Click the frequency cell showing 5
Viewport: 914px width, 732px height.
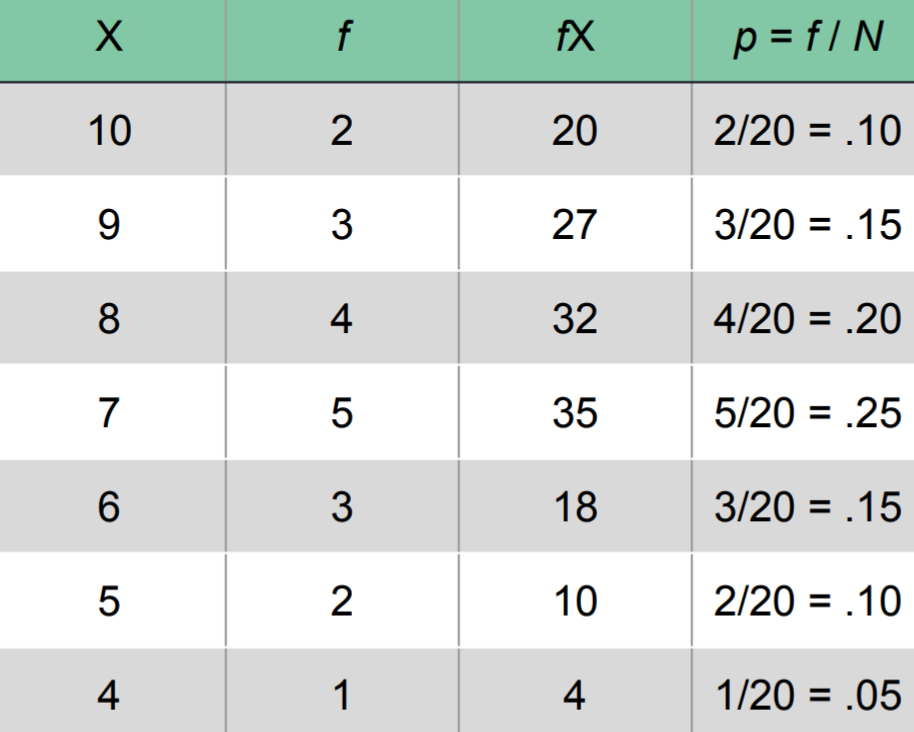[342, 412]
